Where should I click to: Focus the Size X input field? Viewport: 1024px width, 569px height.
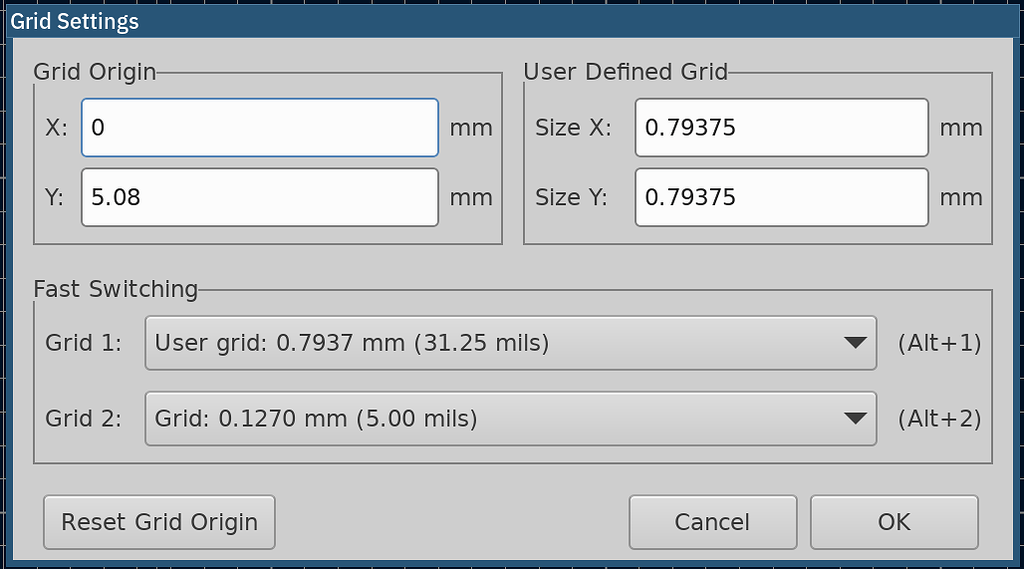(x=781, y=127)
